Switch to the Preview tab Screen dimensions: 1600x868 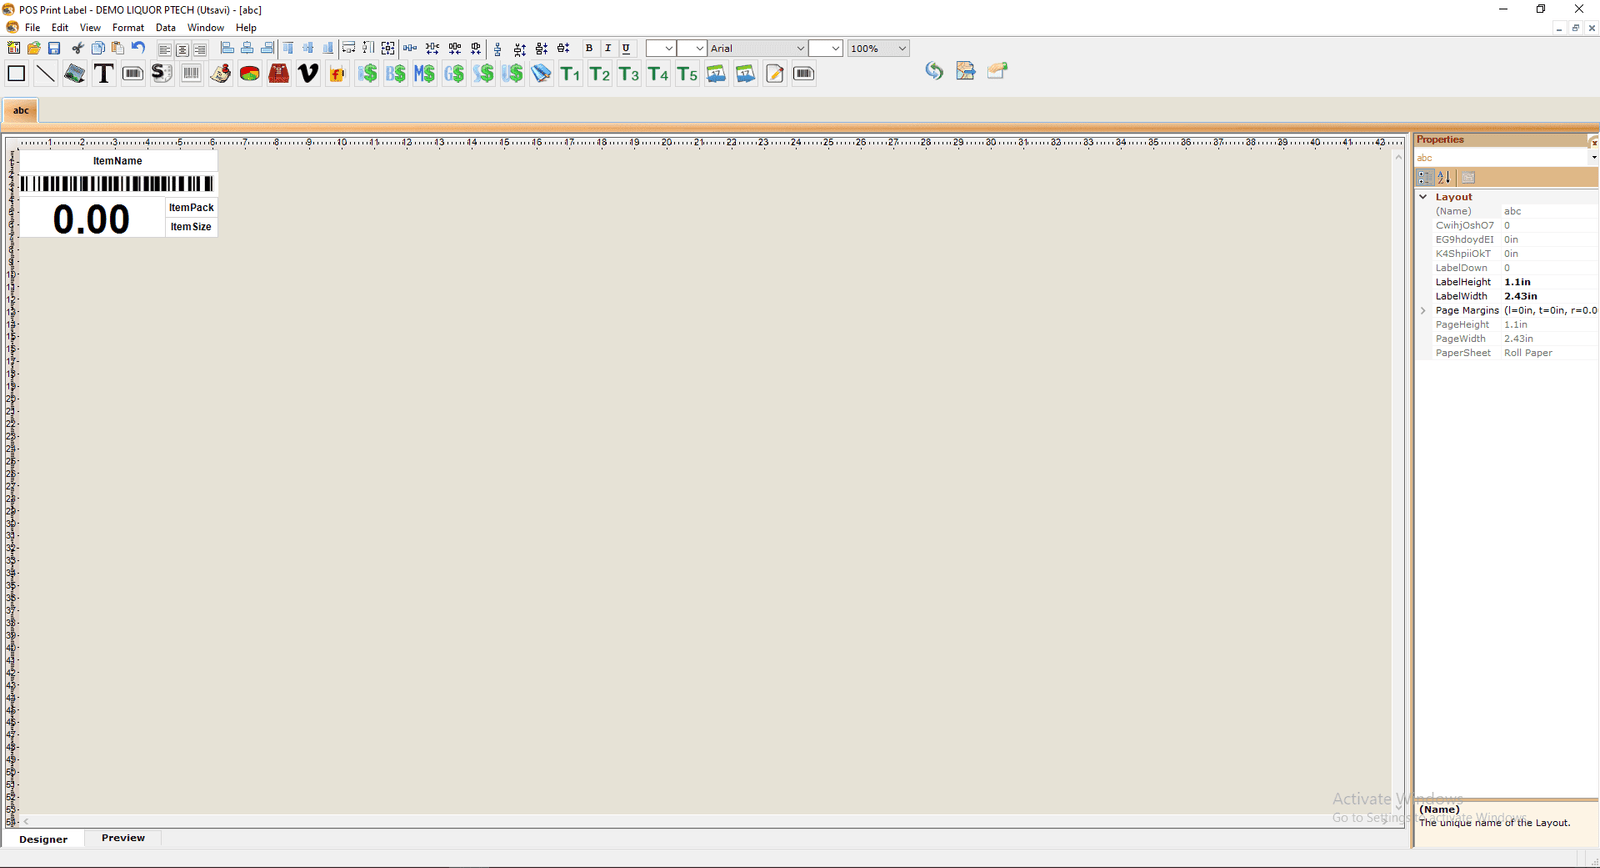tap(123, 838)
